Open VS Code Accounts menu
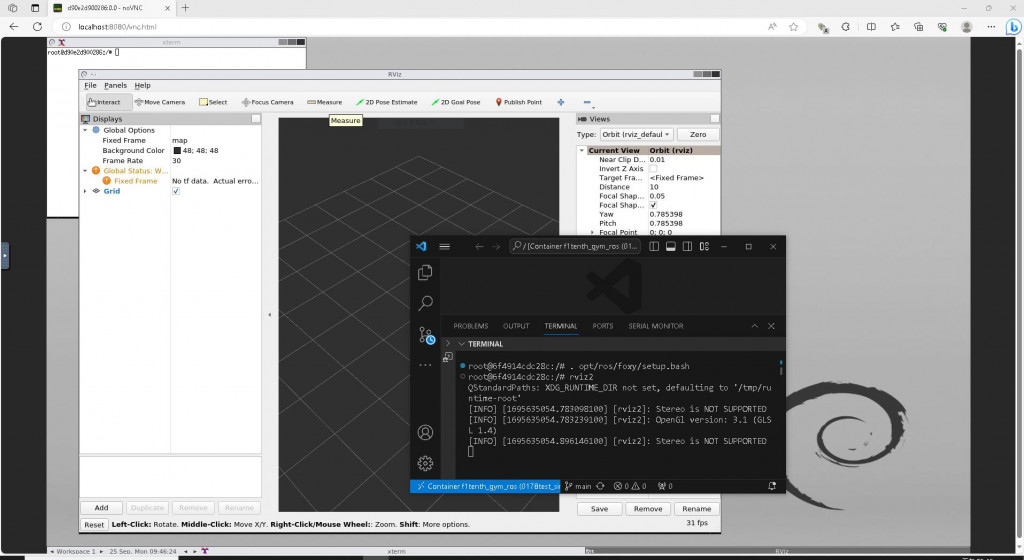Viewport: 1024px width, 560px height. (425, 432)
